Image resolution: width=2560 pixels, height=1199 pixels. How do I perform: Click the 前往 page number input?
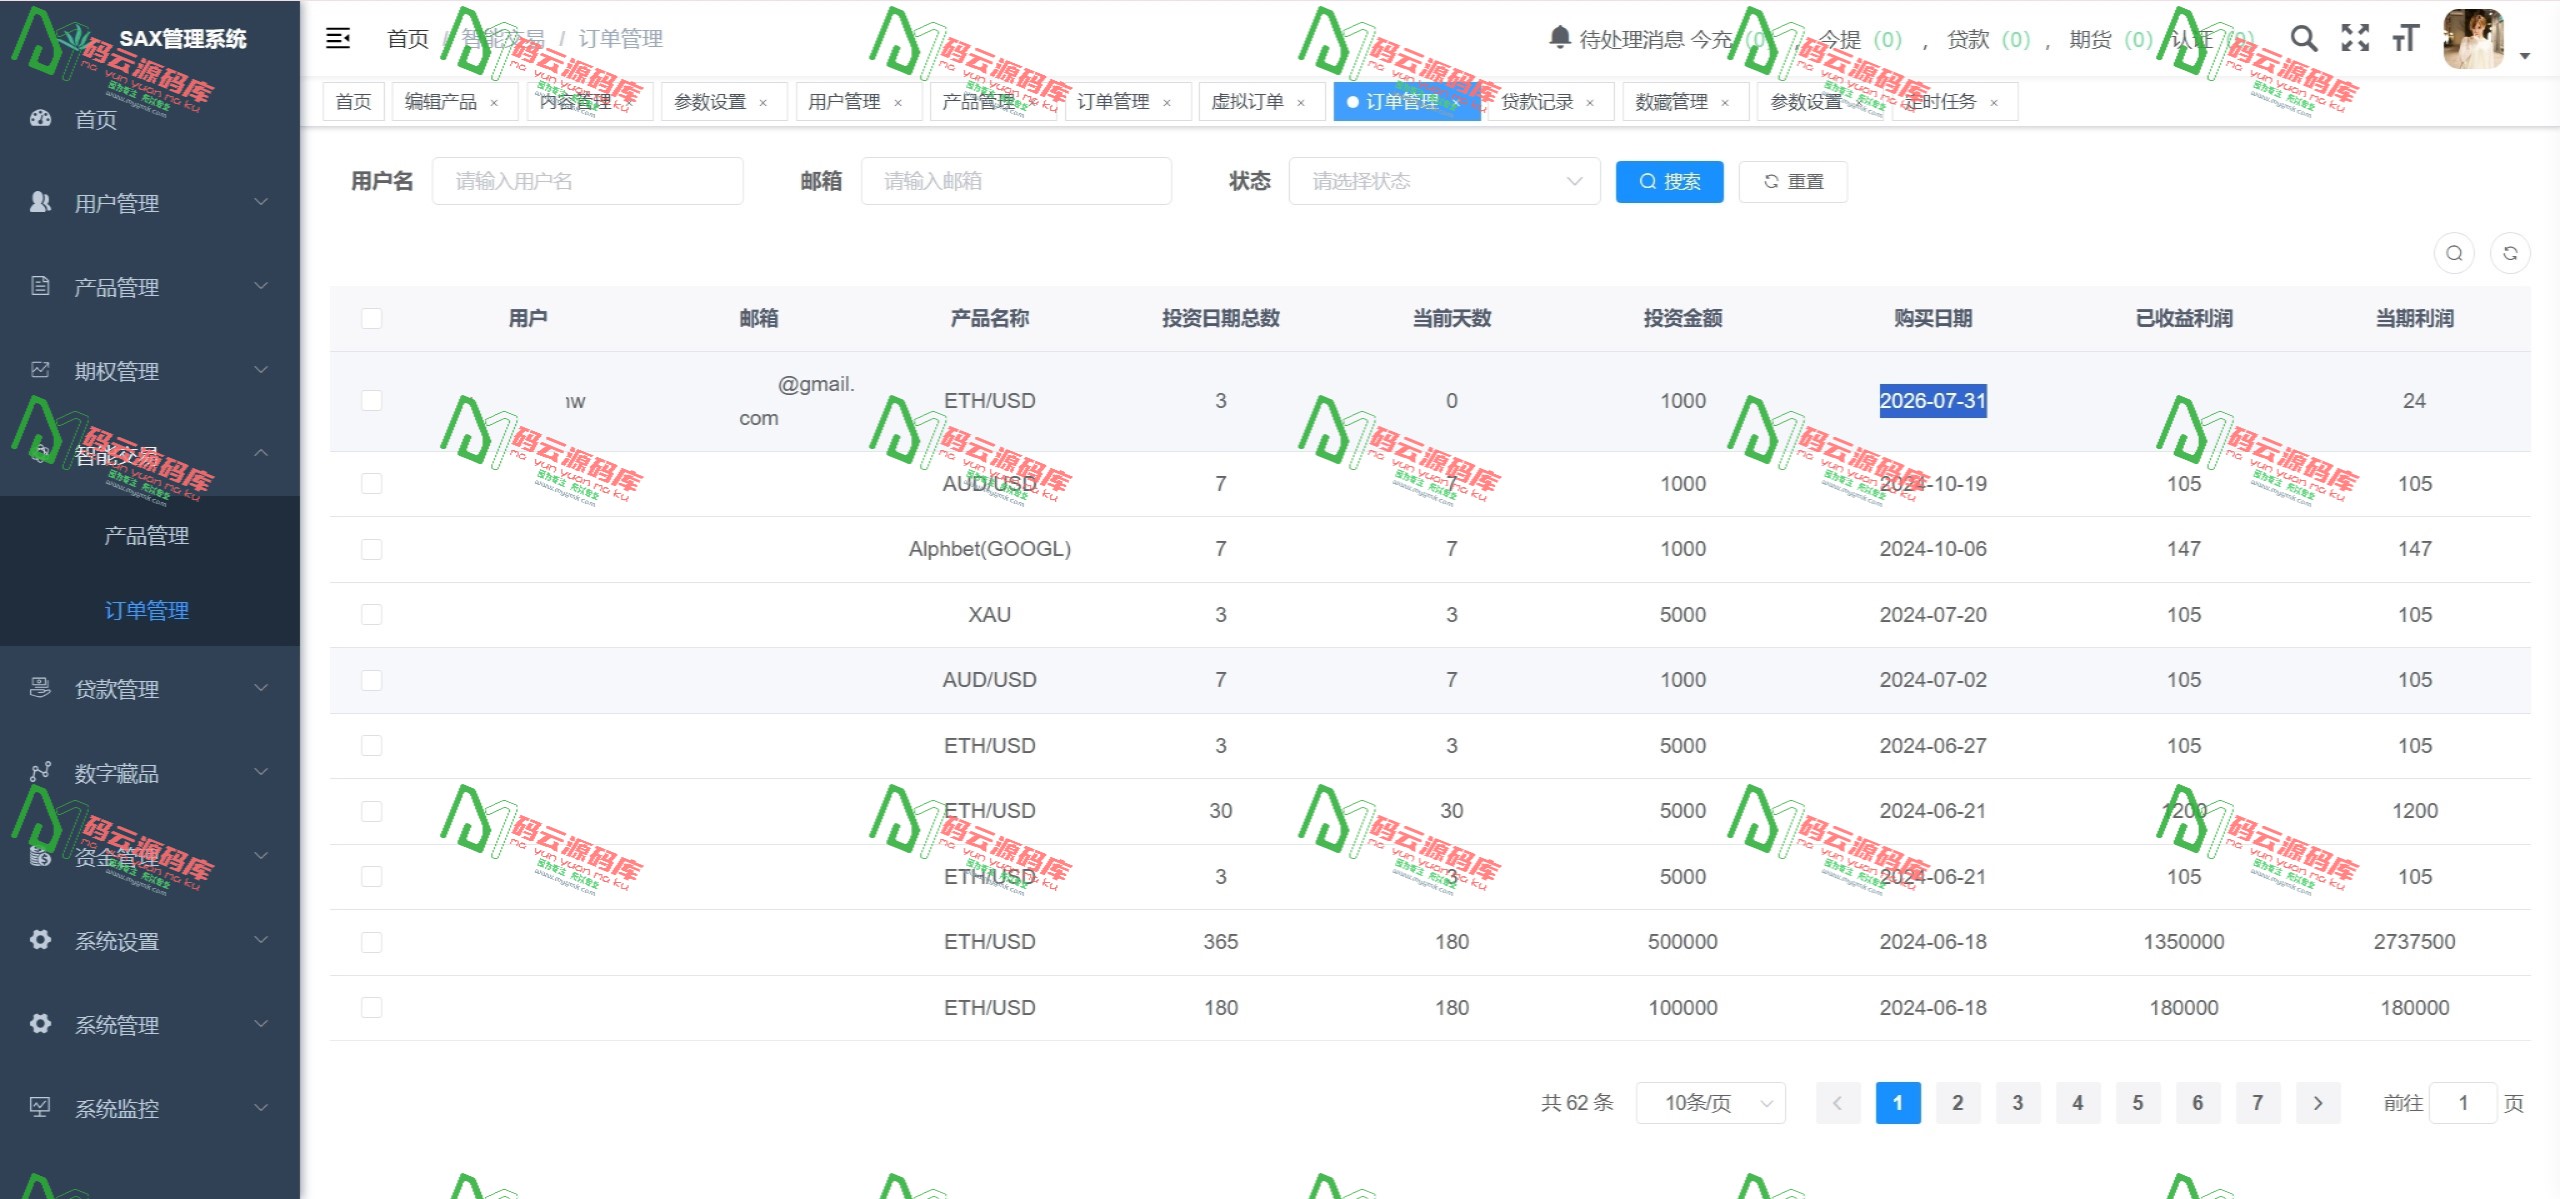[2463, 1103]
